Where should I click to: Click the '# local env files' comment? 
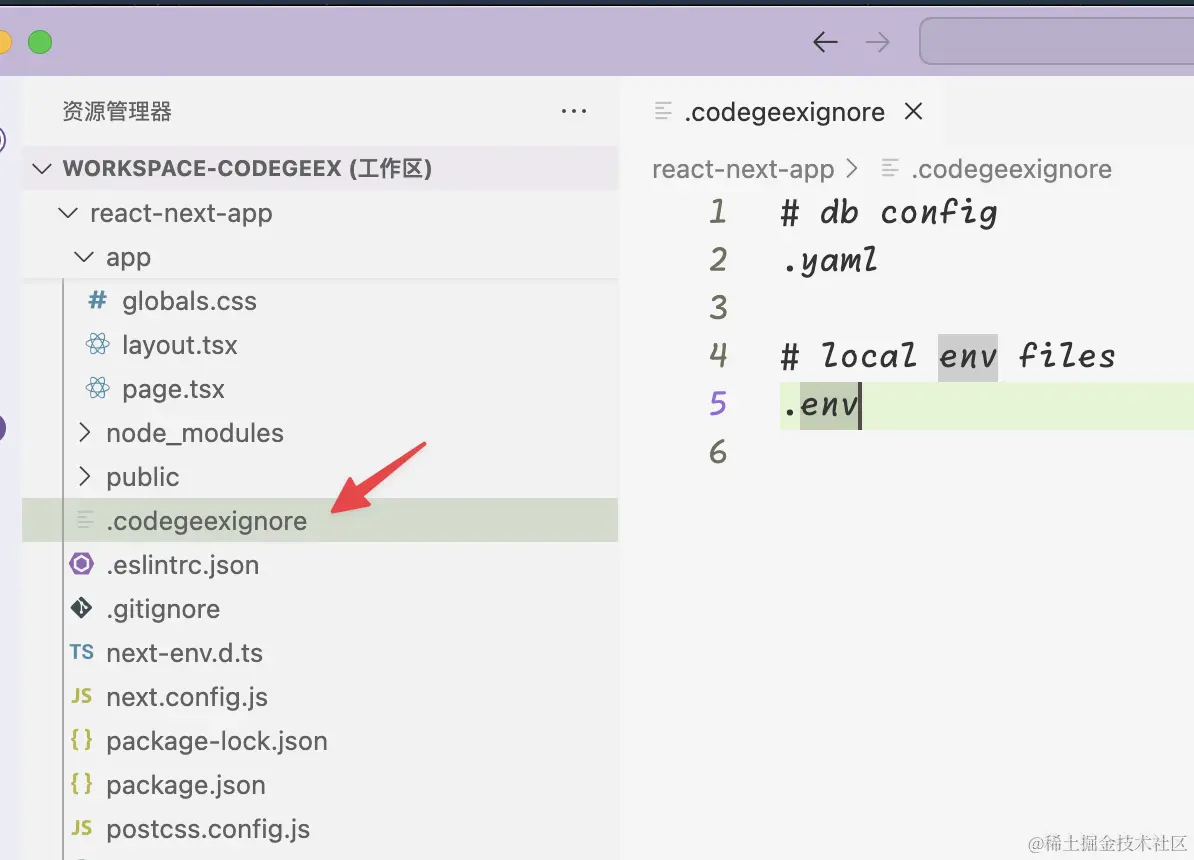click(x=948, y=356)
